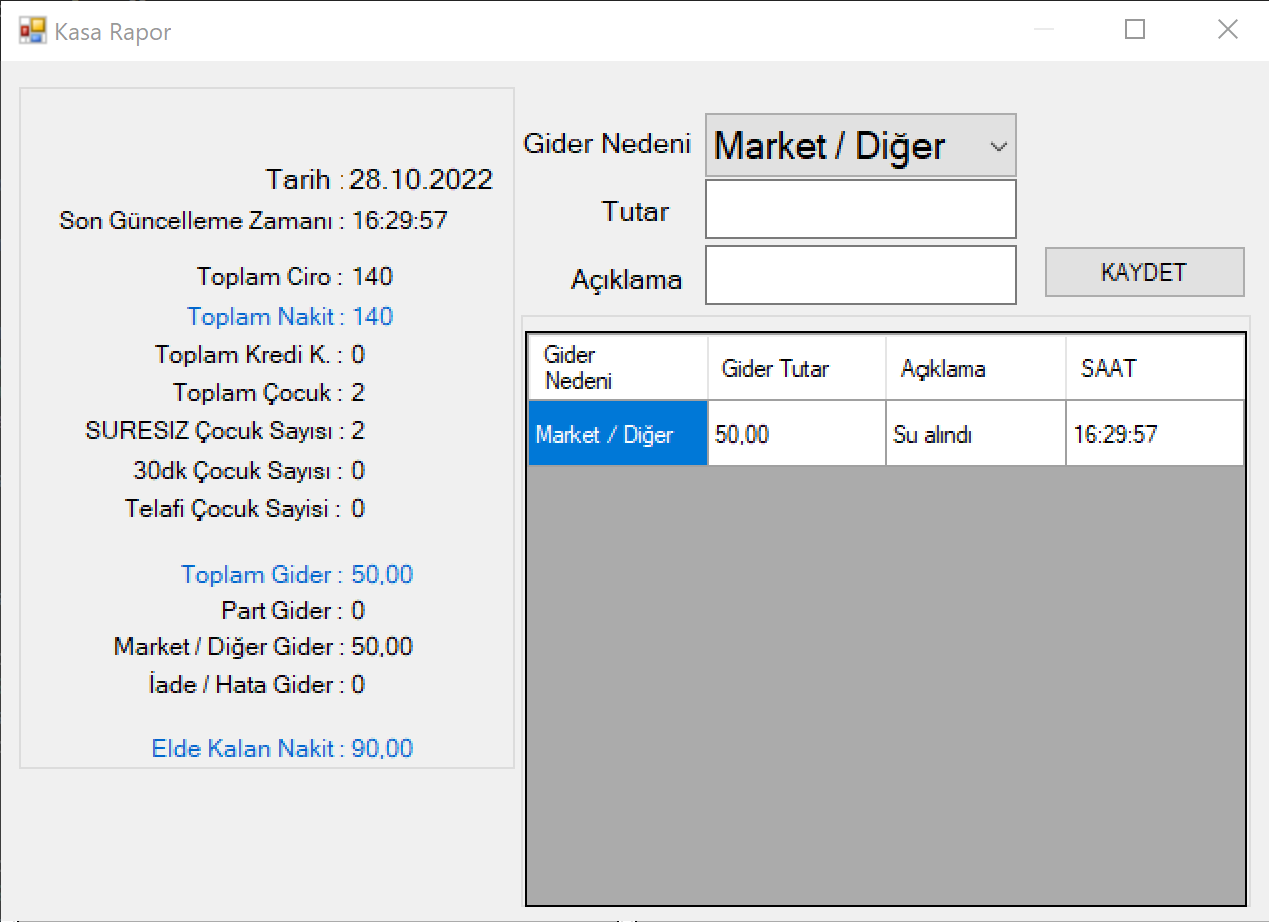The height and width of the screenshot is (922, 1269).
Task: Click the Açıklama column header
Action: point(975,369)
